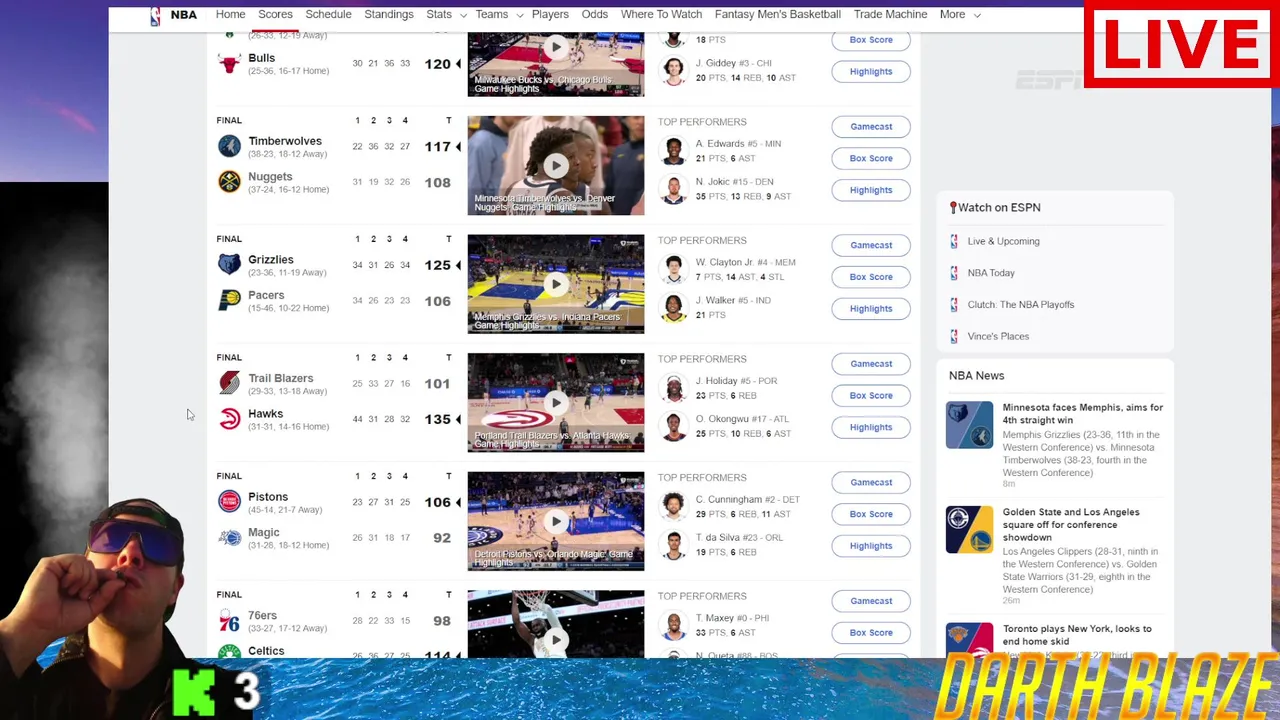Click the Magic team logo
The height and width of the screenshot is (720, 1280).
pos(229,538)
